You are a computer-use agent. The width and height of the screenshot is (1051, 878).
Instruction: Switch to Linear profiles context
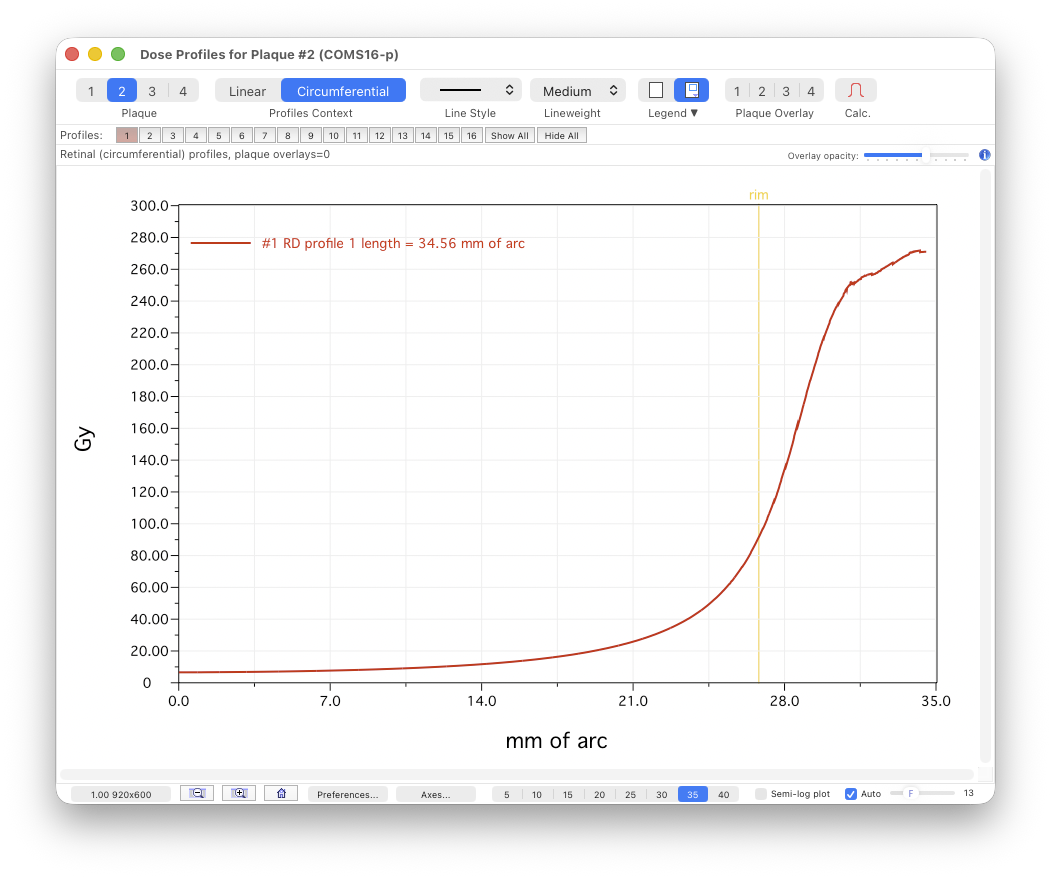[247, 91]
